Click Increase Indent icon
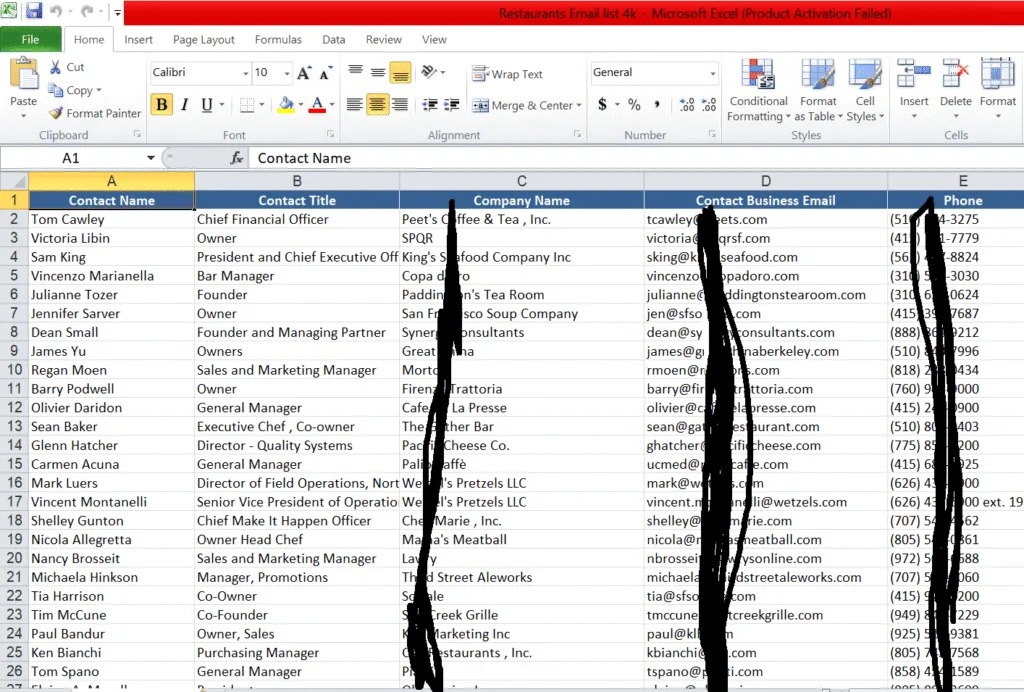 coord(451,104)
